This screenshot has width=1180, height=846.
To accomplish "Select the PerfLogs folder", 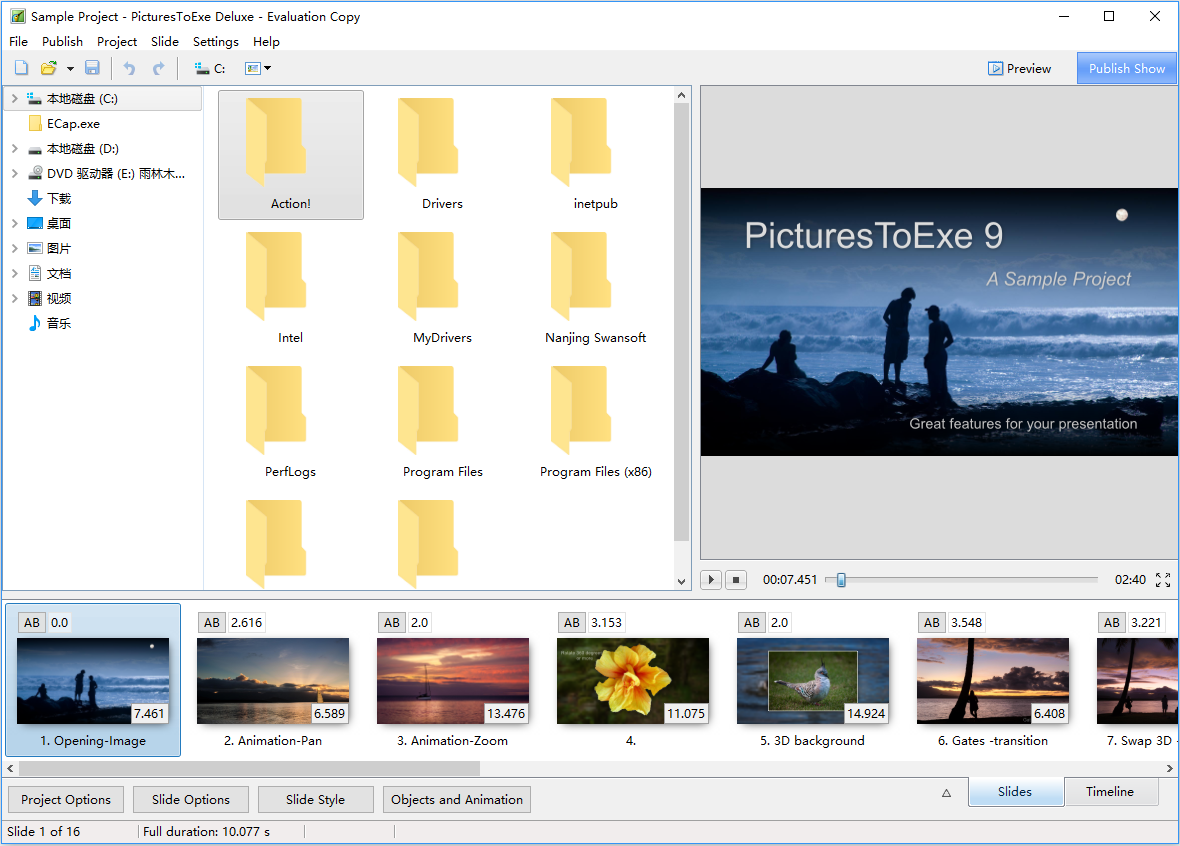I will (290, 423).
